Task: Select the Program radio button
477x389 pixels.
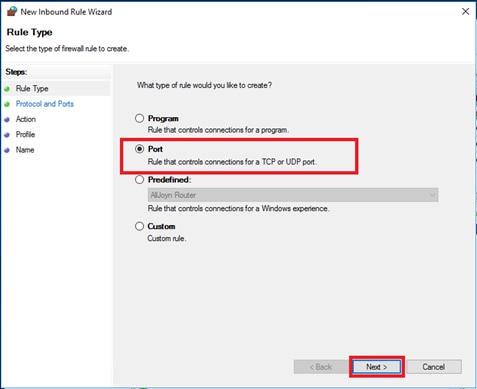Action: coord(139,118)
